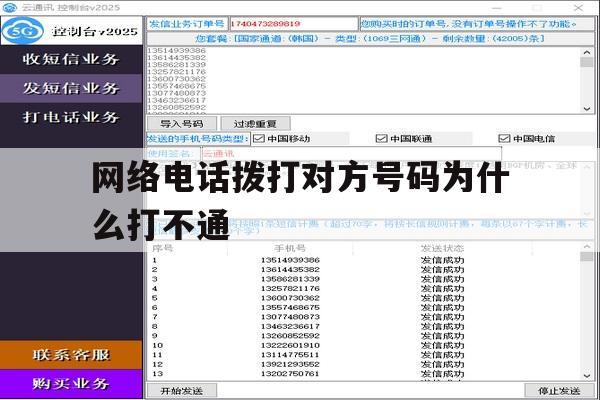The image size is (600, 400).
Task: Select table row with 13202750761
Action: [364, 374]
